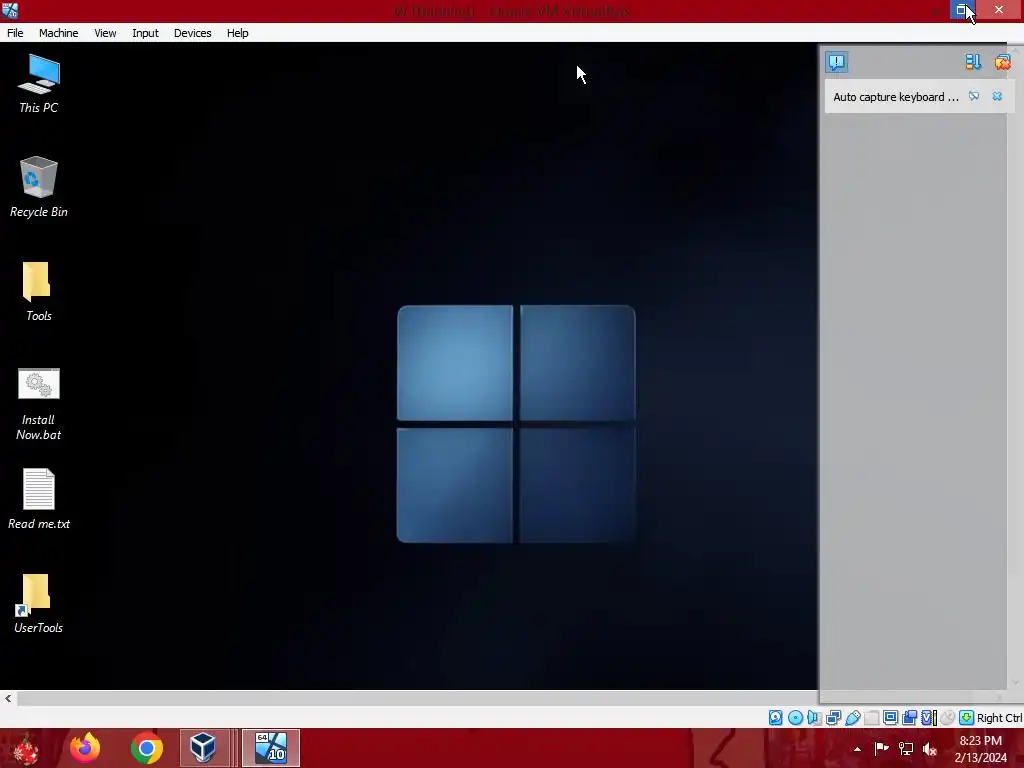Show hidden tray icons arrow

tap(857, 749)
